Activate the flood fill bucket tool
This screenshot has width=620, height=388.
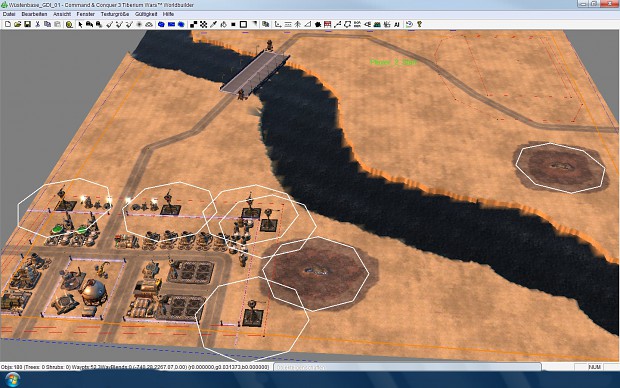pyautogui.click(x=223, y=25)
